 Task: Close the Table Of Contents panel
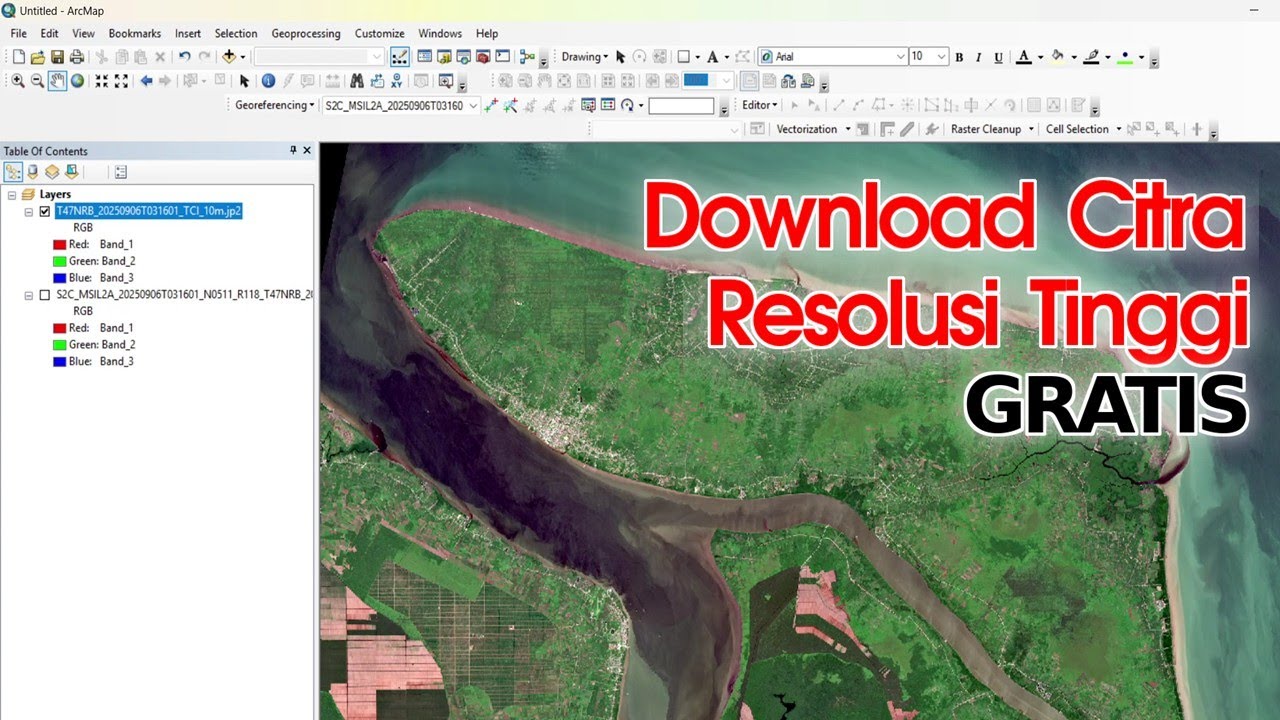307,150
